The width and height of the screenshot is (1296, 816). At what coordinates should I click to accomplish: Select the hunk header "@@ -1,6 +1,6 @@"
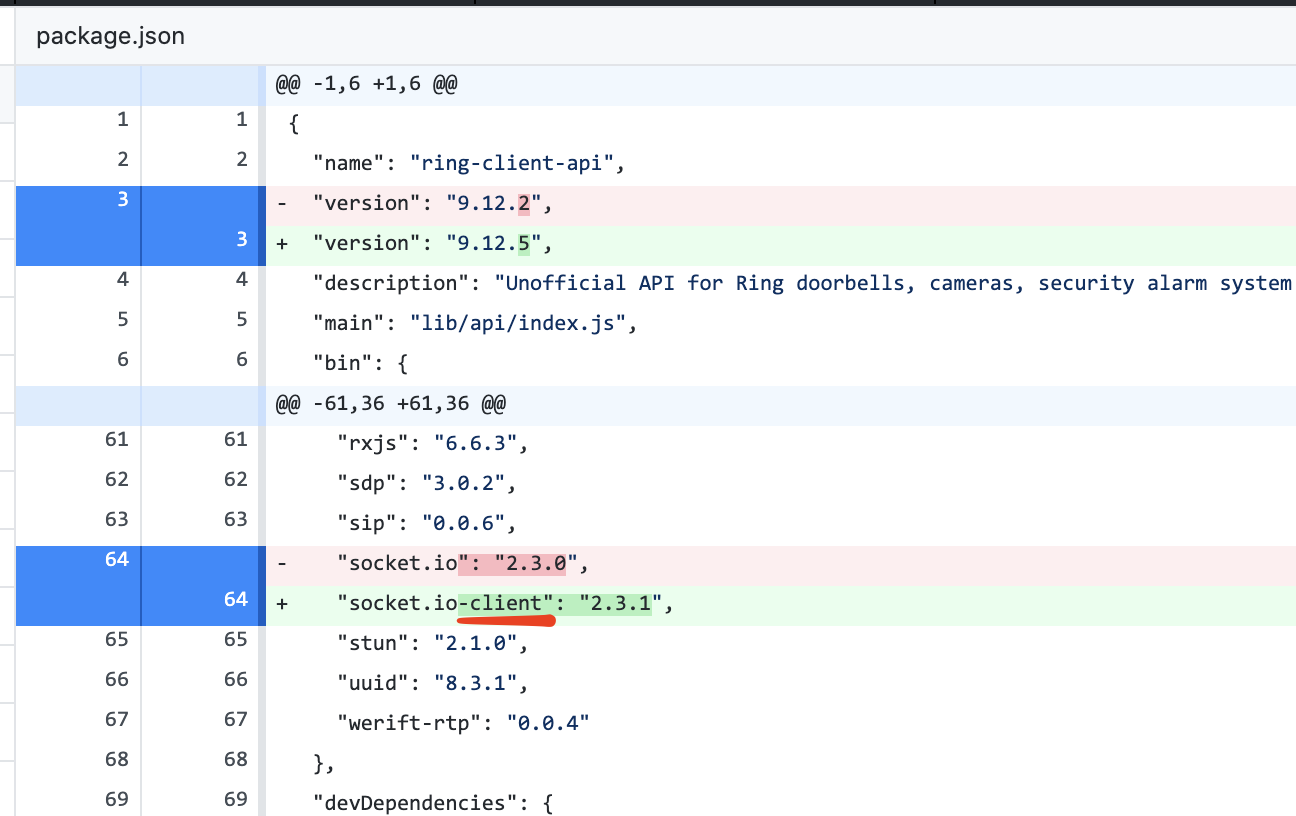[x=366, y=85]
